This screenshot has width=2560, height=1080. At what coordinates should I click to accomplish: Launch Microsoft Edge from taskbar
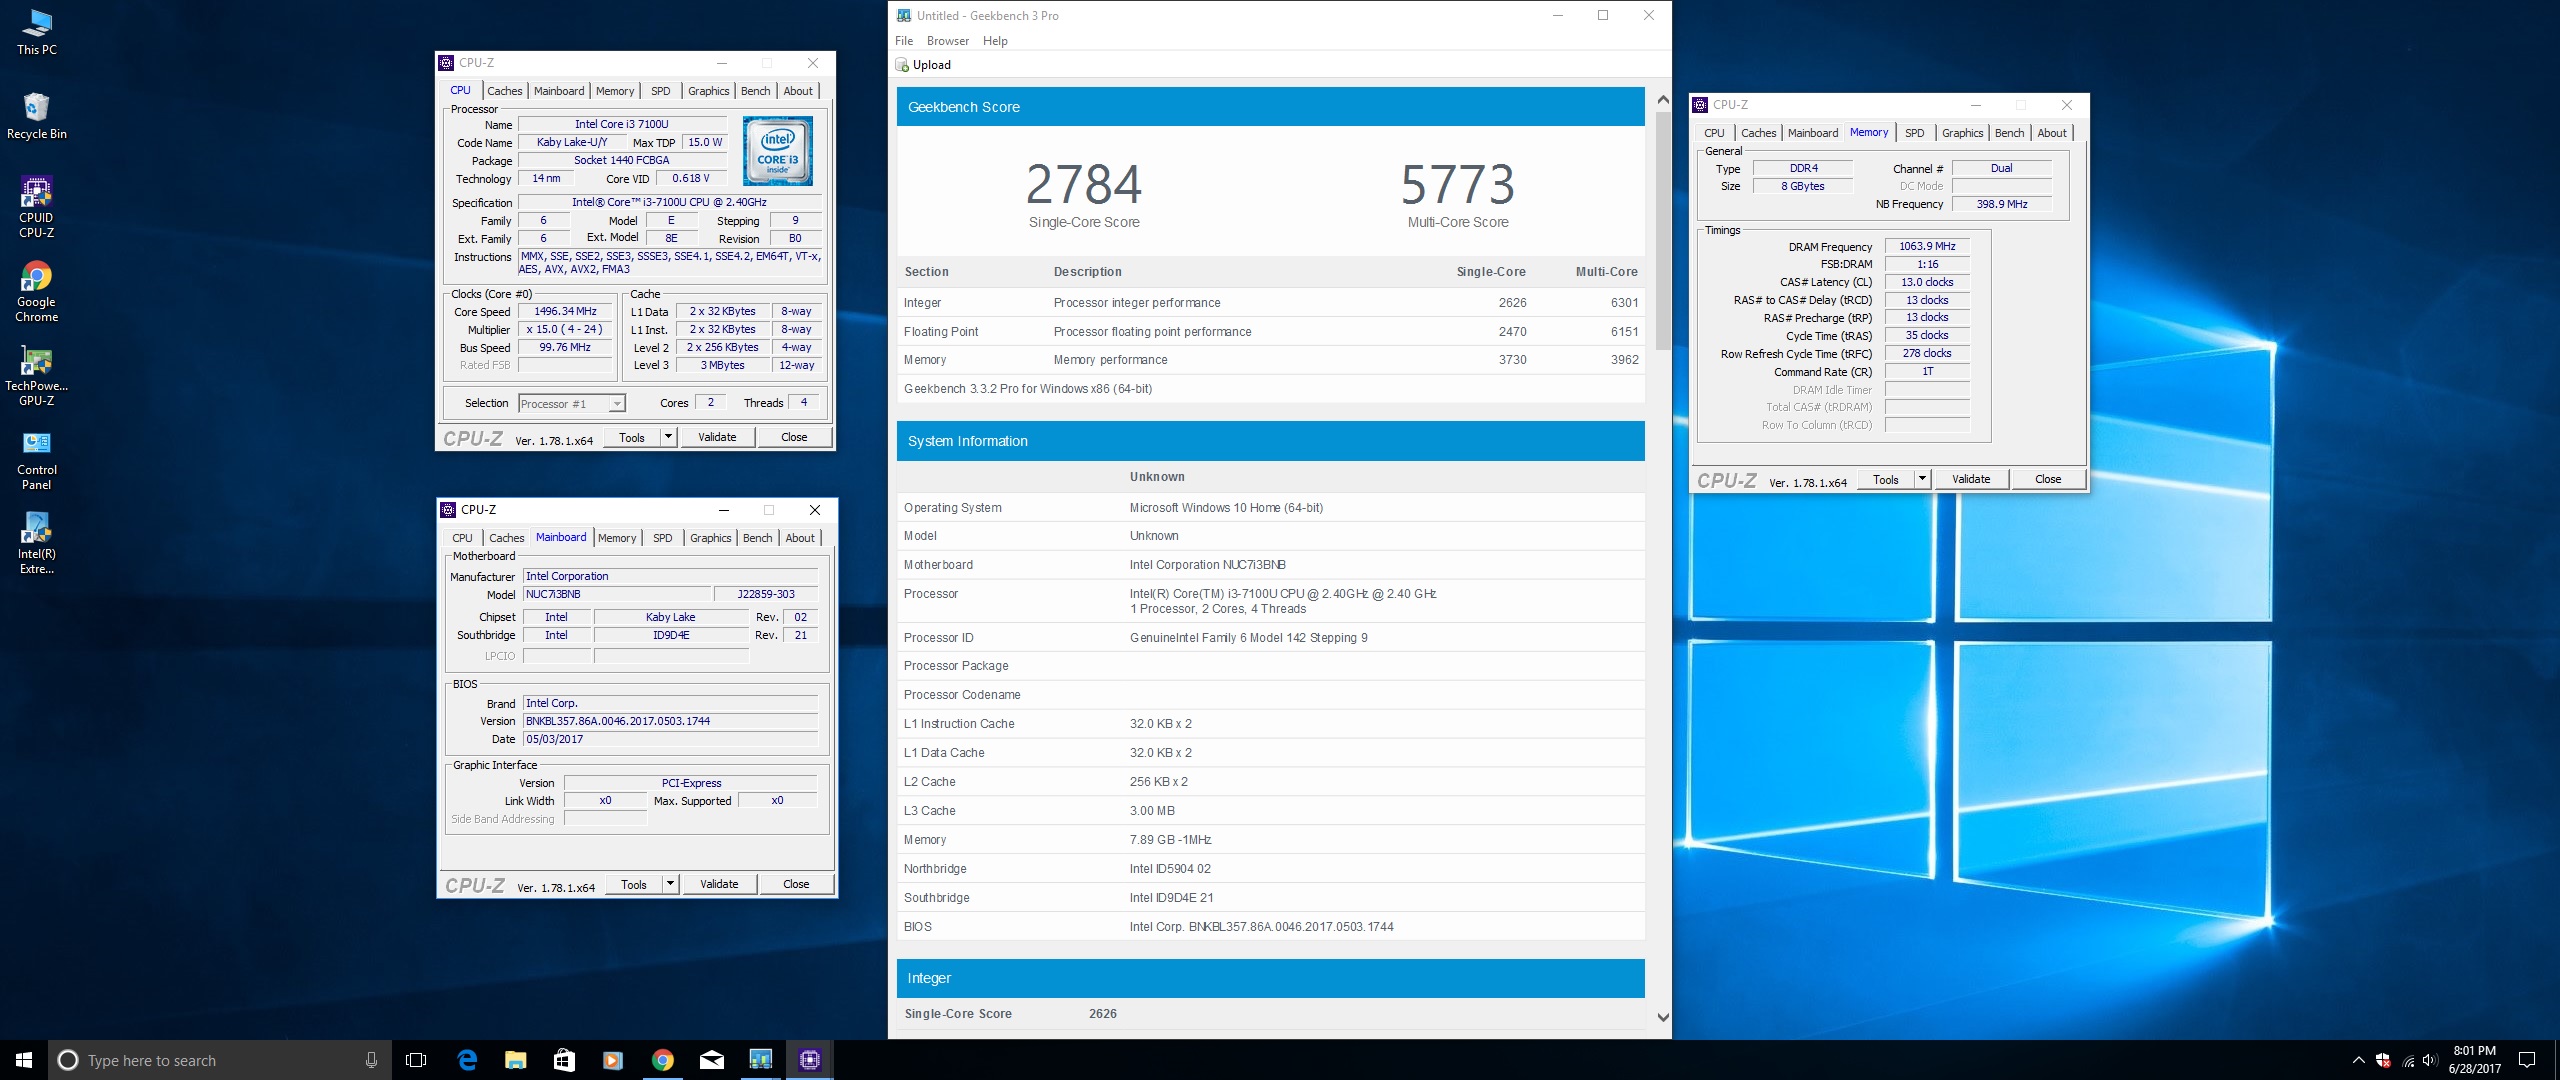[x=467, y=1060]
